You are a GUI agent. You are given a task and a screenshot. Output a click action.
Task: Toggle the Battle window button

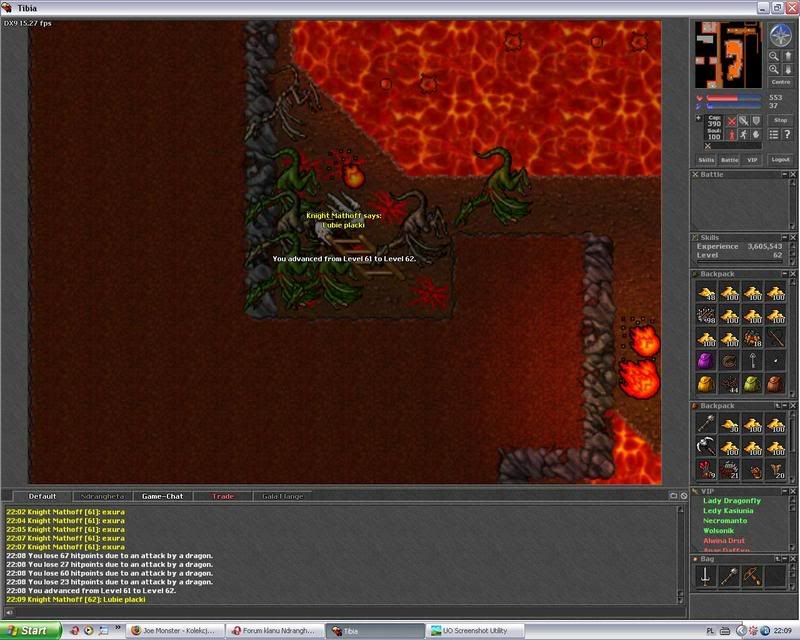(730, 160)
